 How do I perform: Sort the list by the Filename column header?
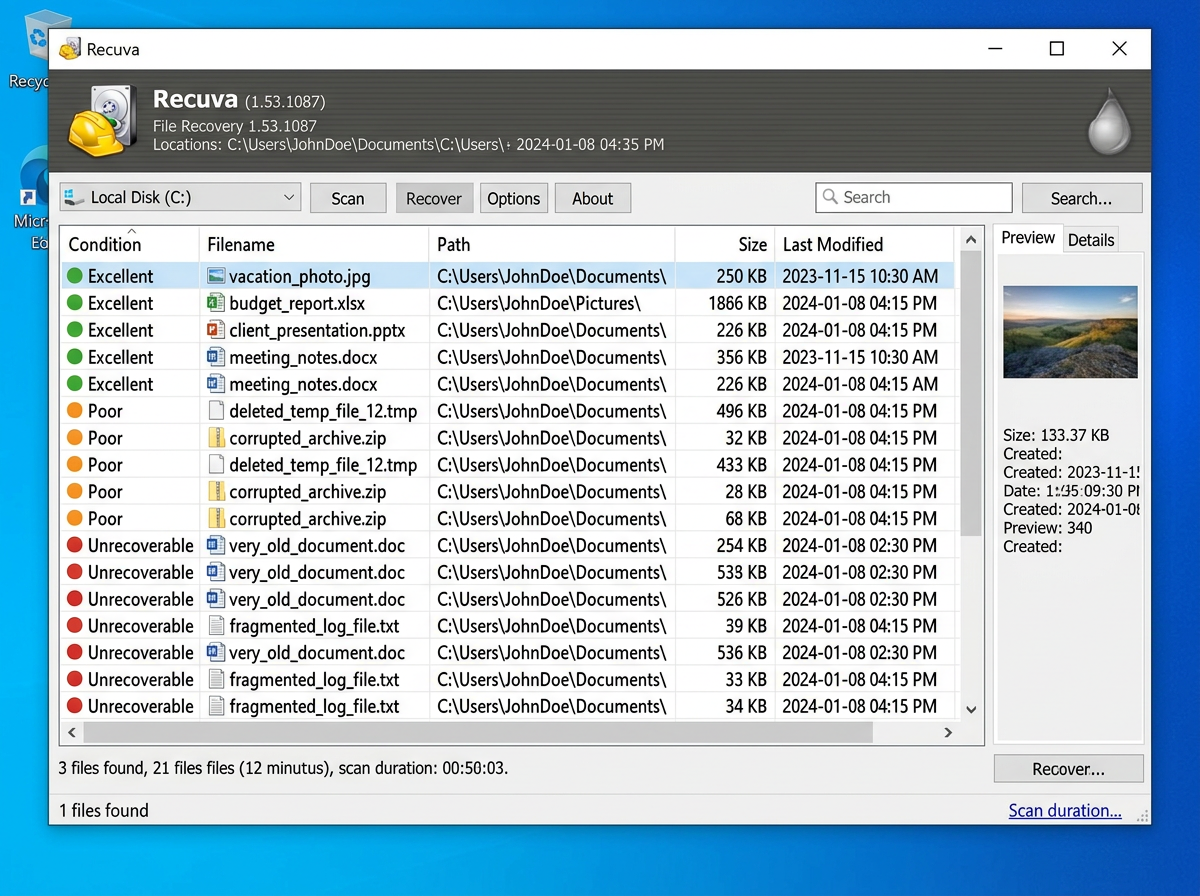pos(314,244)
